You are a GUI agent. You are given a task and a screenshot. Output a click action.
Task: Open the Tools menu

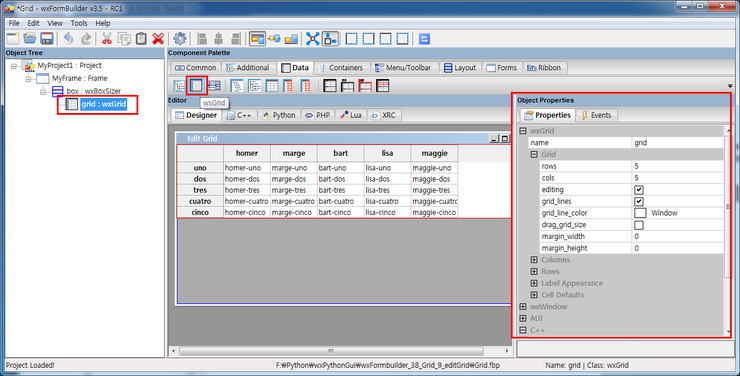79,23
